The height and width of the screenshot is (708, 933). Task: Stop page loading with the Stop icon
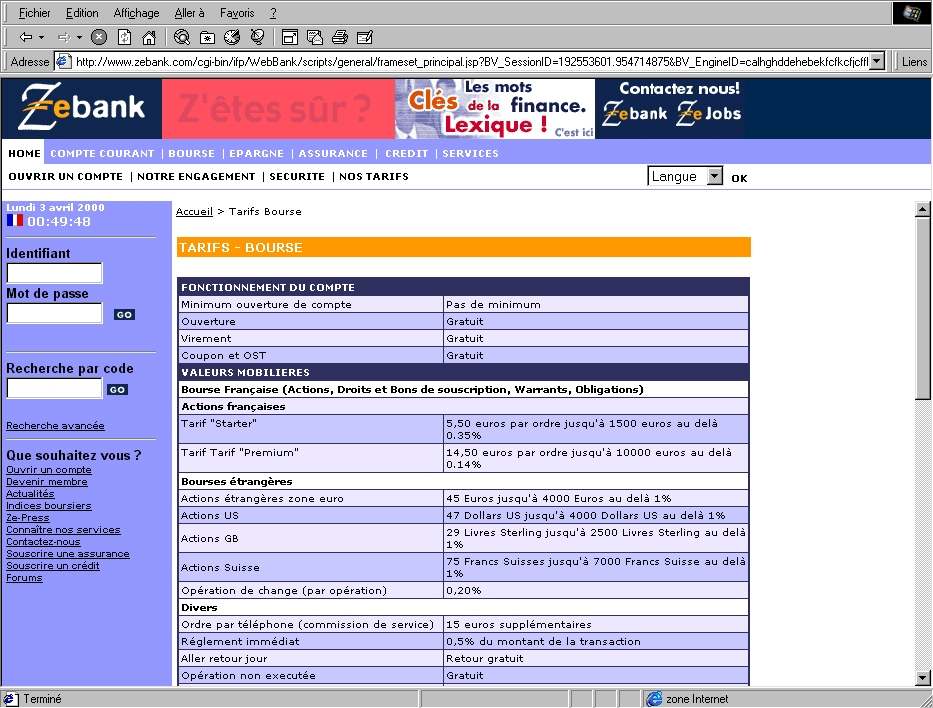(99, 37)
